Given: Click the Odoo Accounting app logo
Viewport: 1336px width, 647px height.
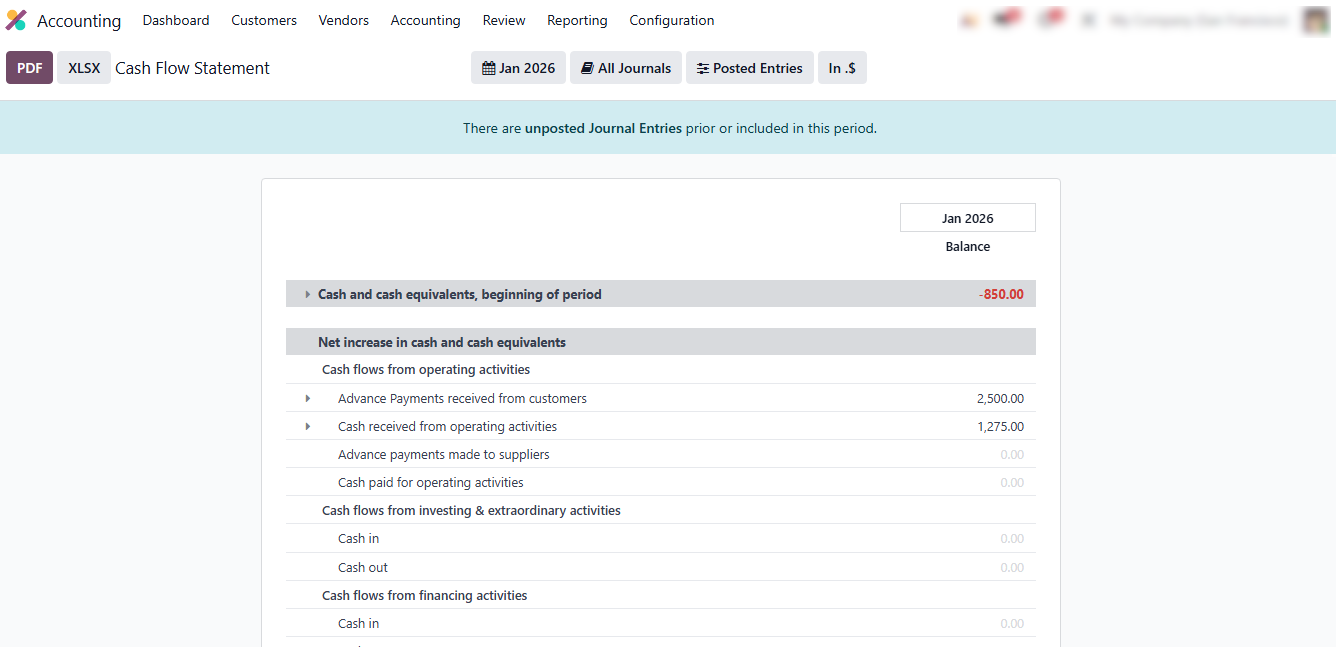Looking at the screenshot, I should pos(16,21).
